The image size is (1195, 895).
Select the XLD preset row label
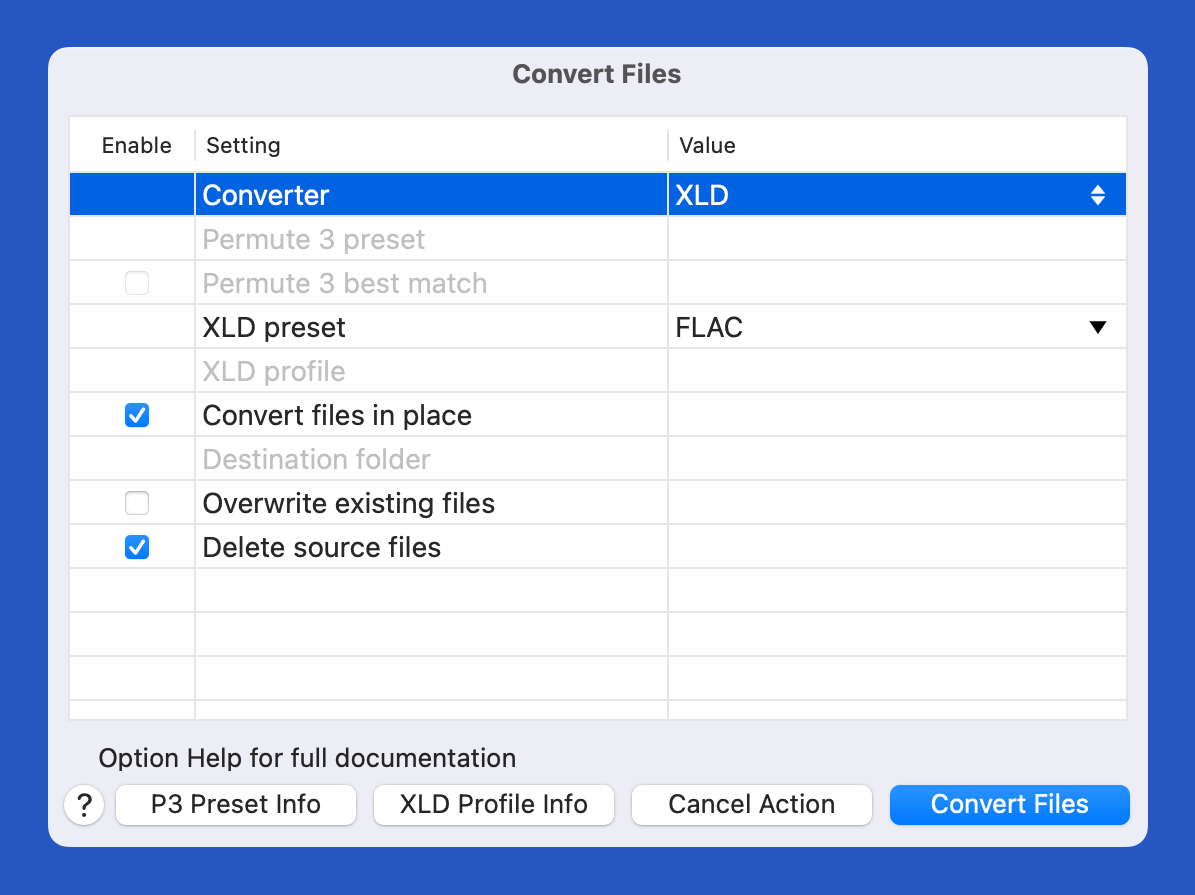pos(274,328)
